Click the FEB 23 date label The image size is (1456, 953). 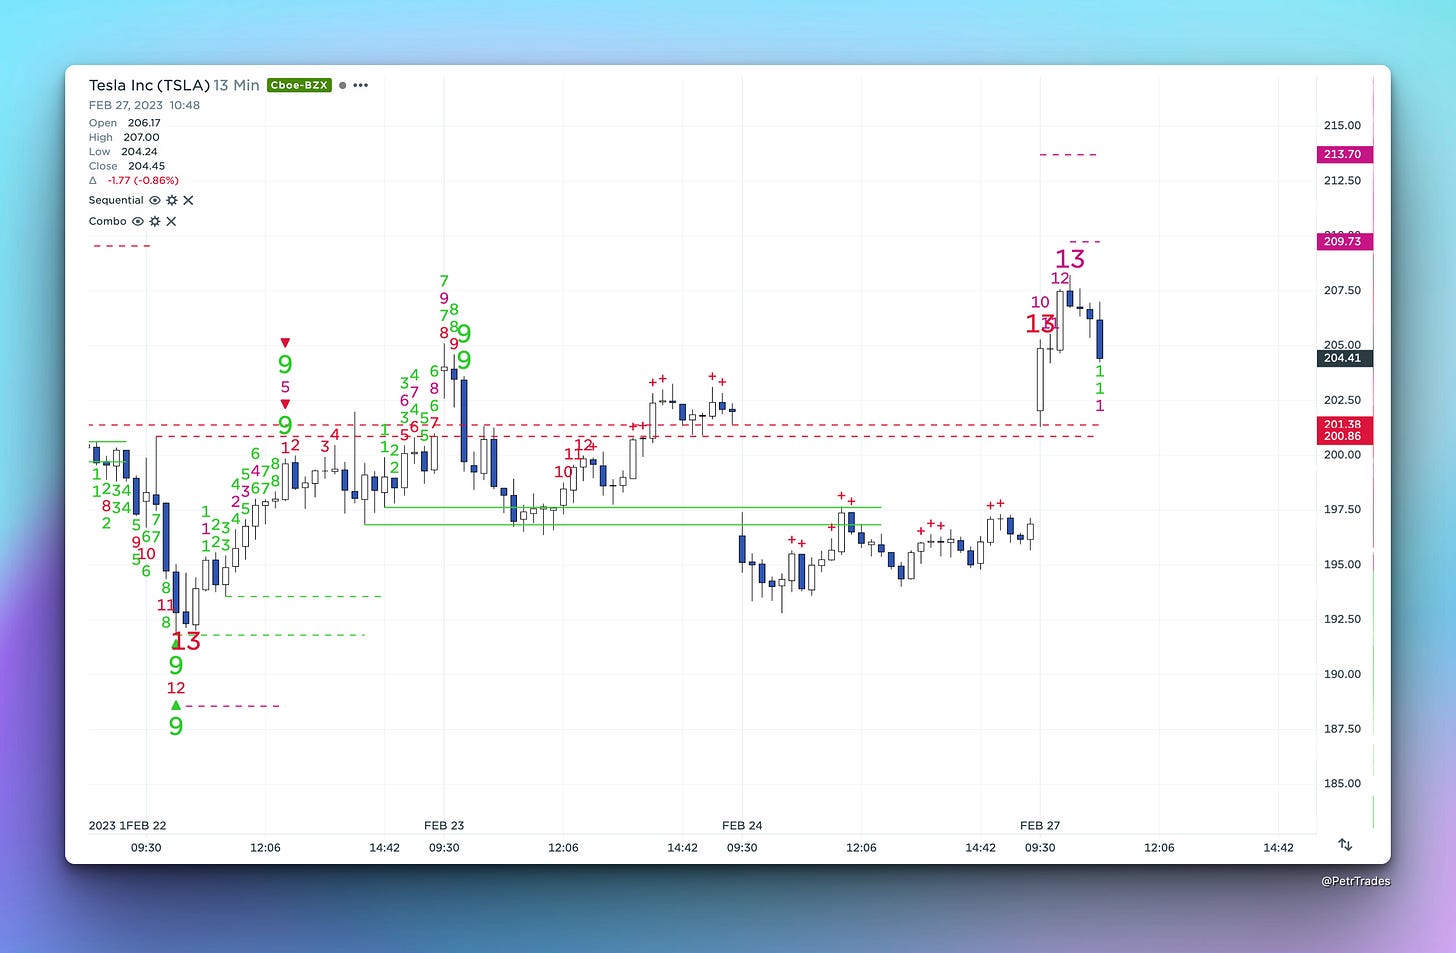(444, 825)
